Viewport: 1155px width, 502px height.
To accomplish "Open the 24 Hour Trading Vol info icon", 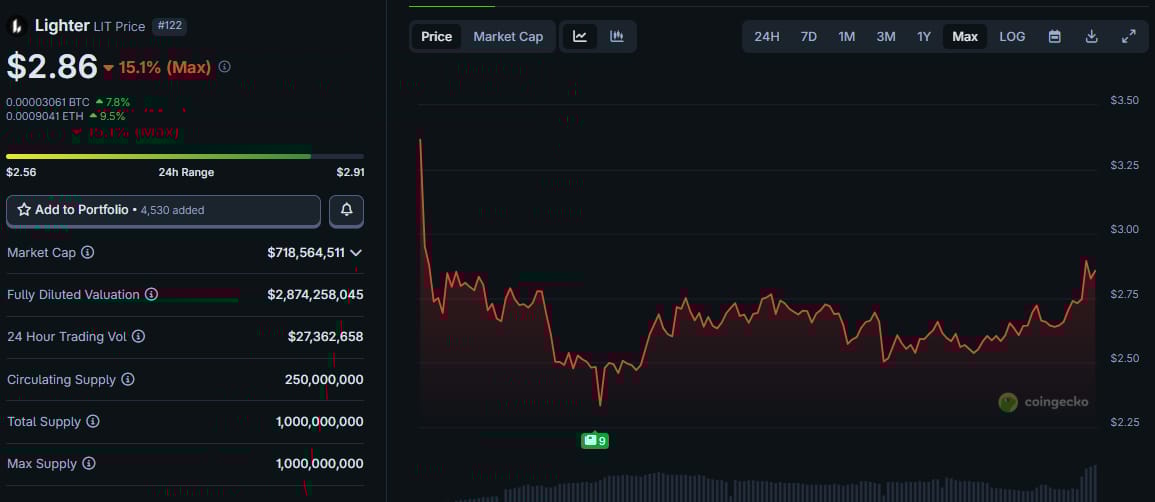I will (138, 336).
